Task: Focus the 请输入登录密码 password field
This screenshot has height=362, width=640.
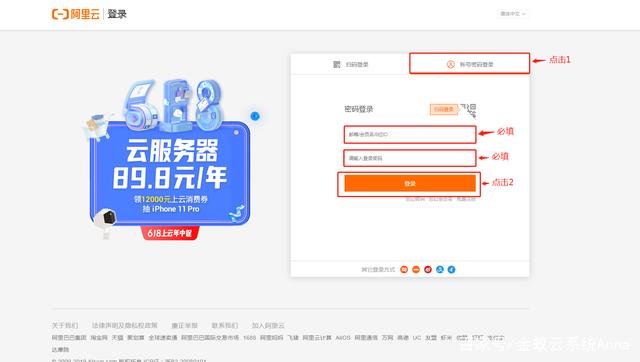Action: pos(410,158)
